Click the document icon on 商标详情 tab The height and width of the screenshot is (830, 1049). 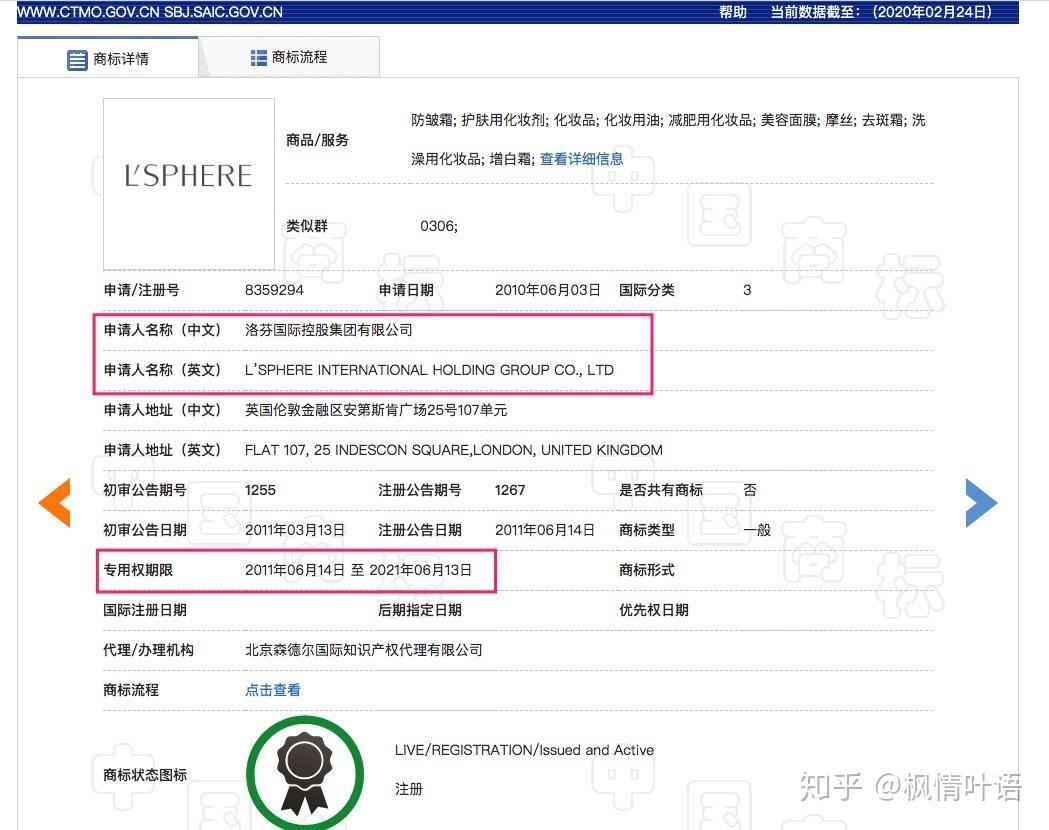[77, 60]
